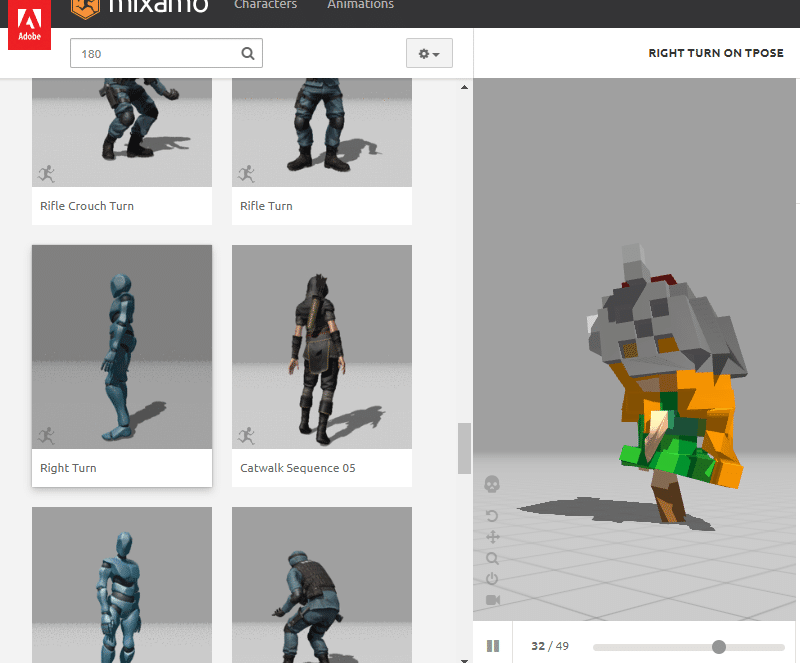This screenshot has width=800, height=663.
Task: Click the frame counter 32 / 49
Action: (x=550, y=646)
